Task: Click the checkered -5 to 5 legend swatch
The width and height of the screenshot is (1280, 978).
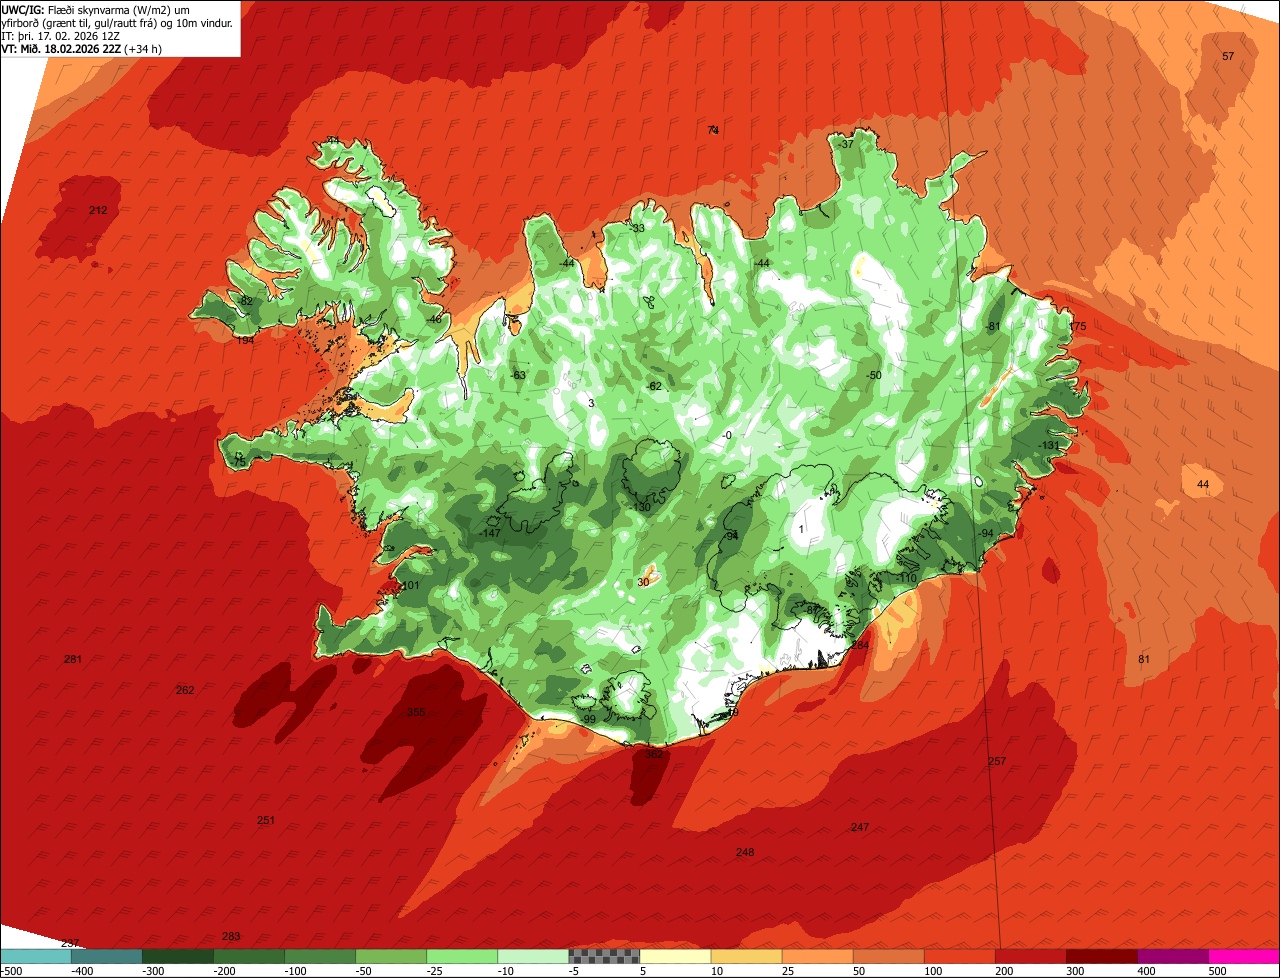Action: 604,956
